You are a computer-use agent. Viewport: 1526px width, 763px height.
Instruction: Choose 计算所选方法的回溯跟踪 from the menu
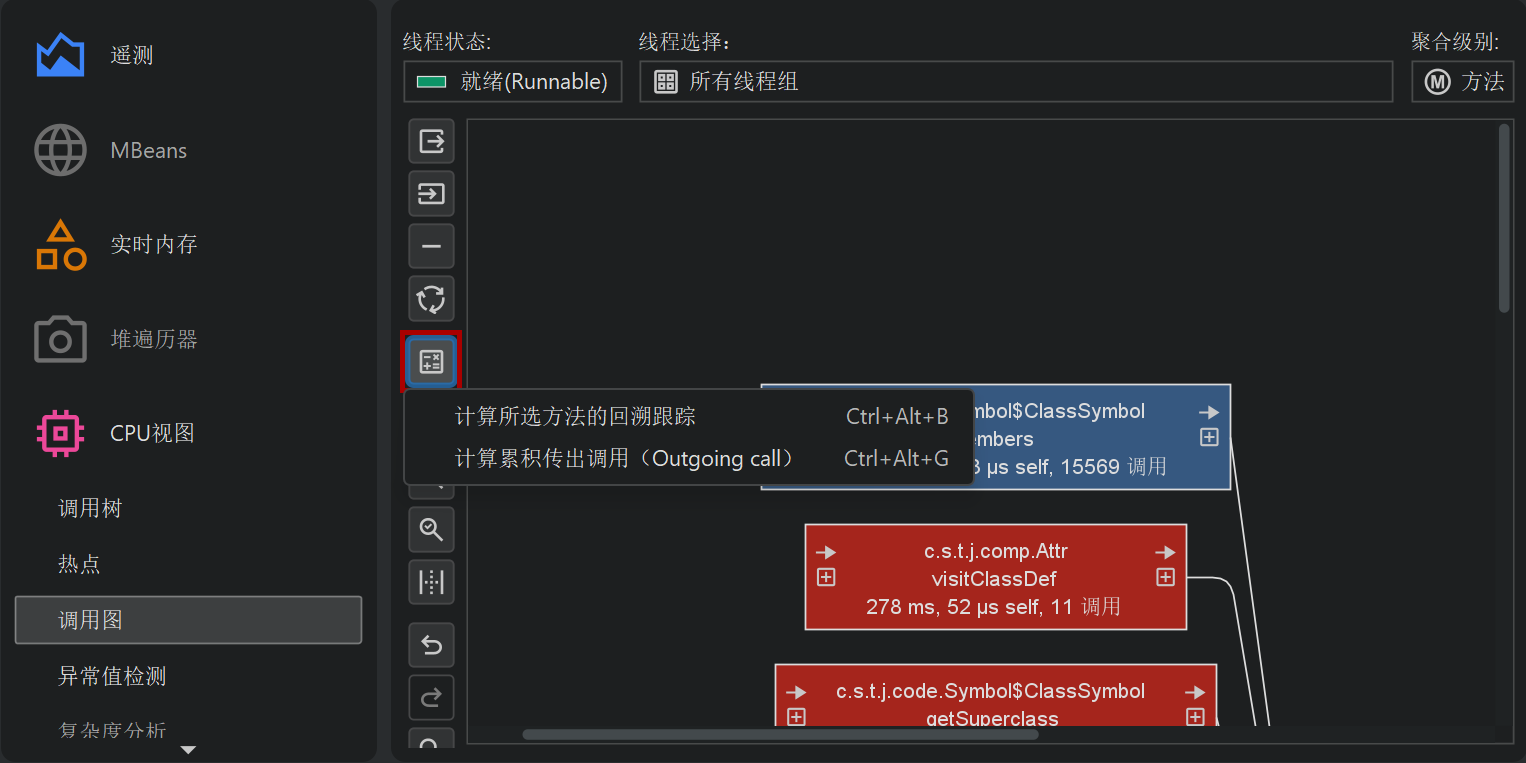tap(689, 417)
